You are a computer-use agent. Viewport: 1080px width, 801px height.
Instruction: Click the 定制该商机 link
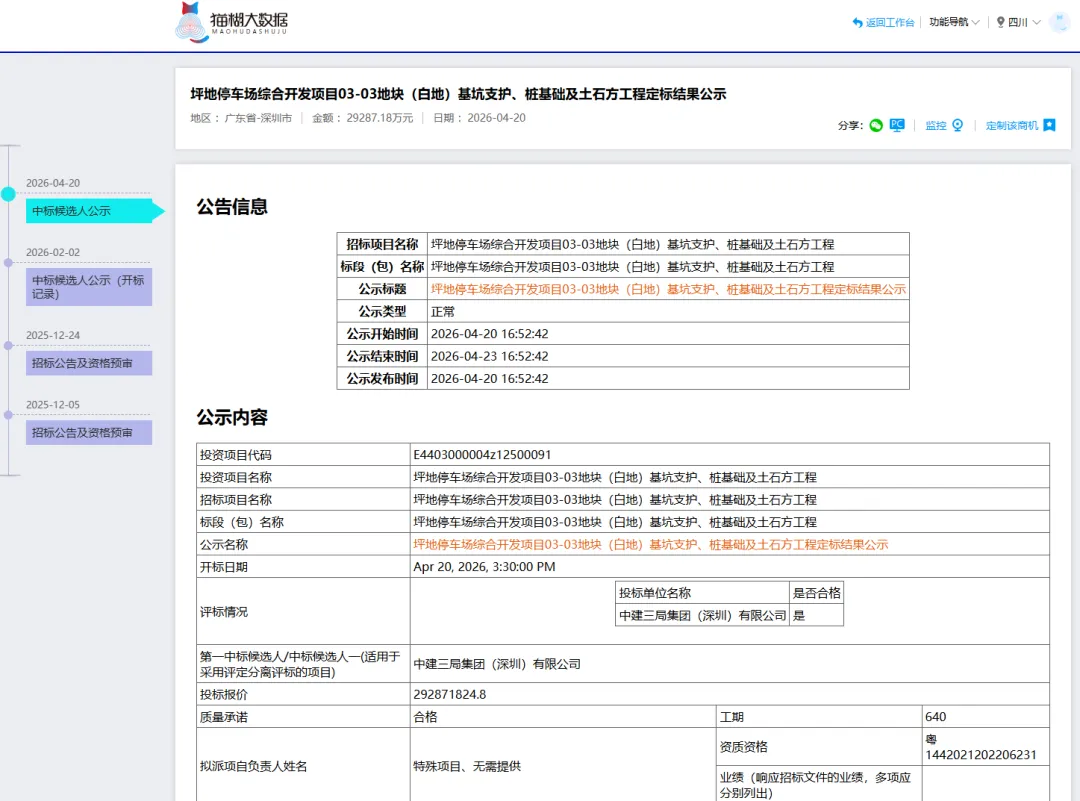[x=1012, y=125]
